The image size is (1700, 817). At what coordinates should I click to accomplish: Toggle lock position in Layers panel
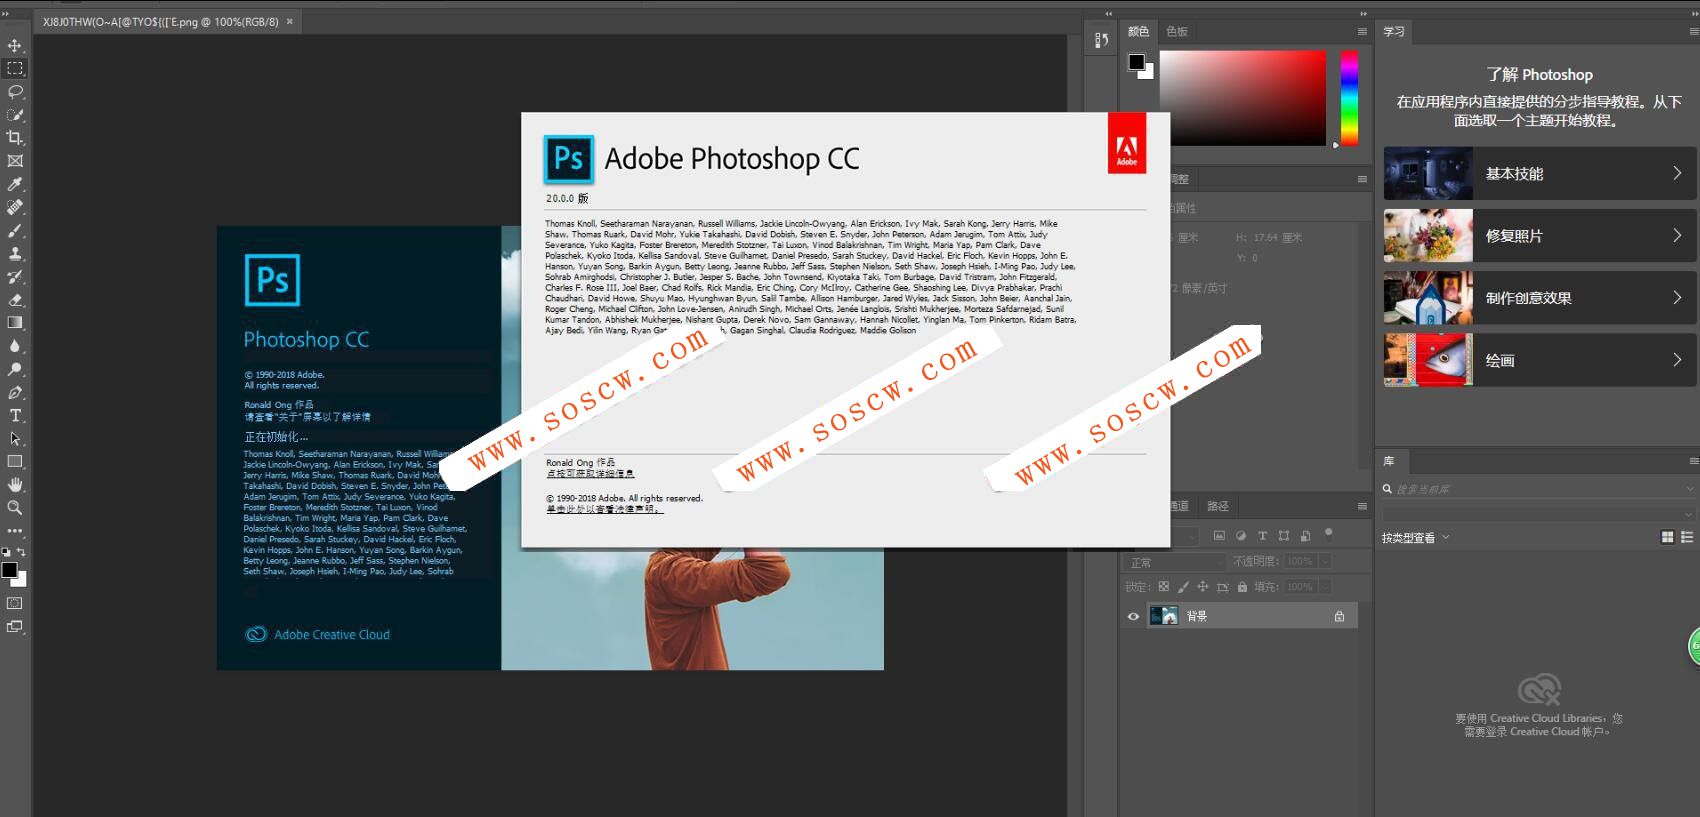tap(1203, 587)
